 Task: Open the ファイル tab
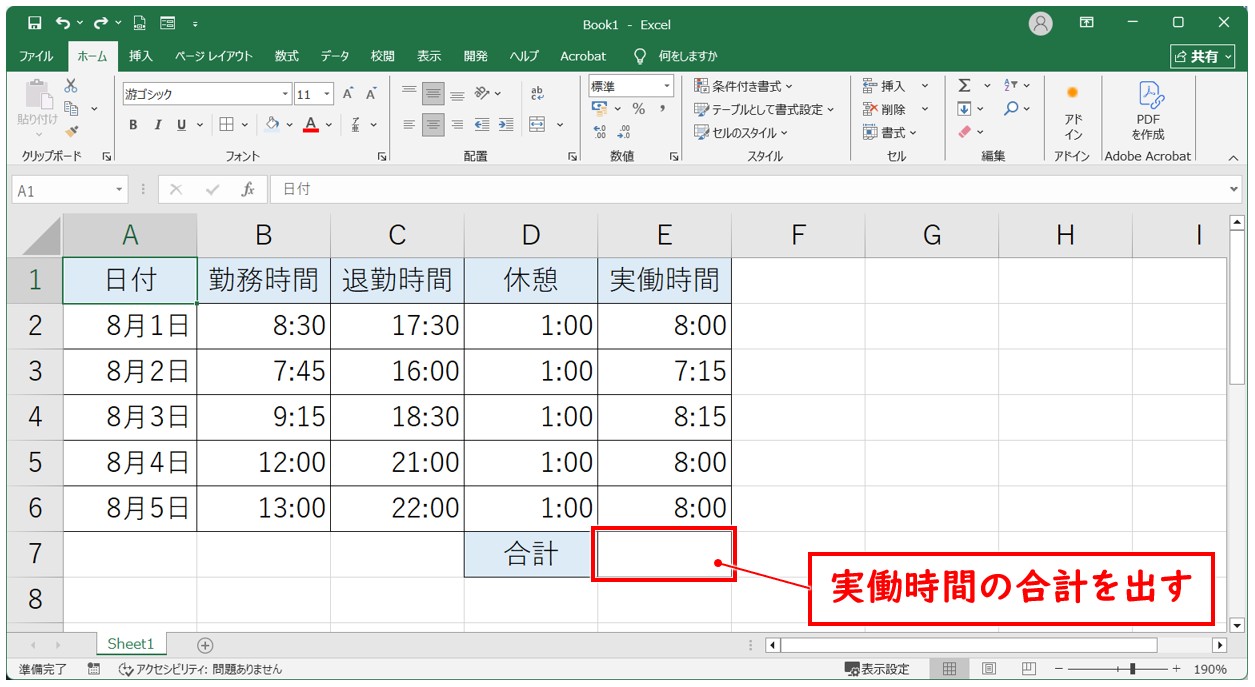coord(36,56)
